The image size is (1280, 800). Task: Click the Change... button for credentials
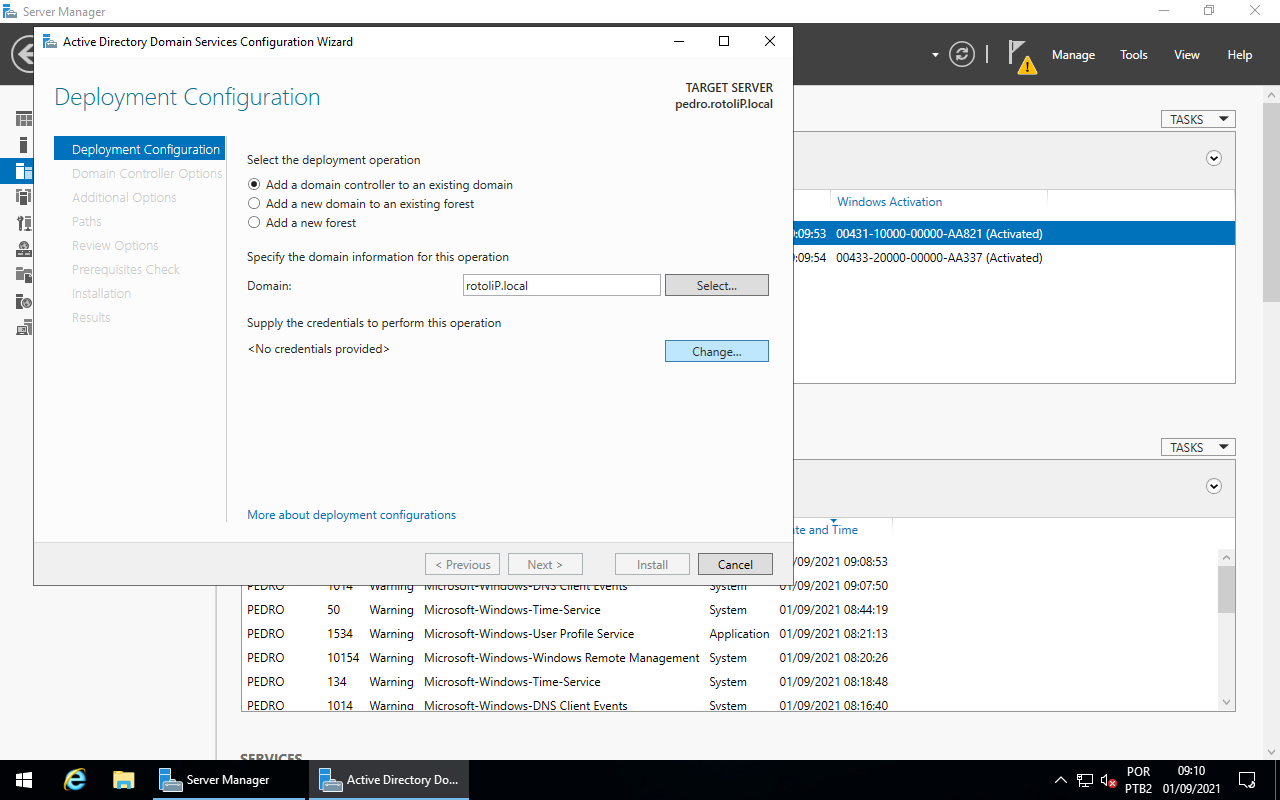click(716, 351)
